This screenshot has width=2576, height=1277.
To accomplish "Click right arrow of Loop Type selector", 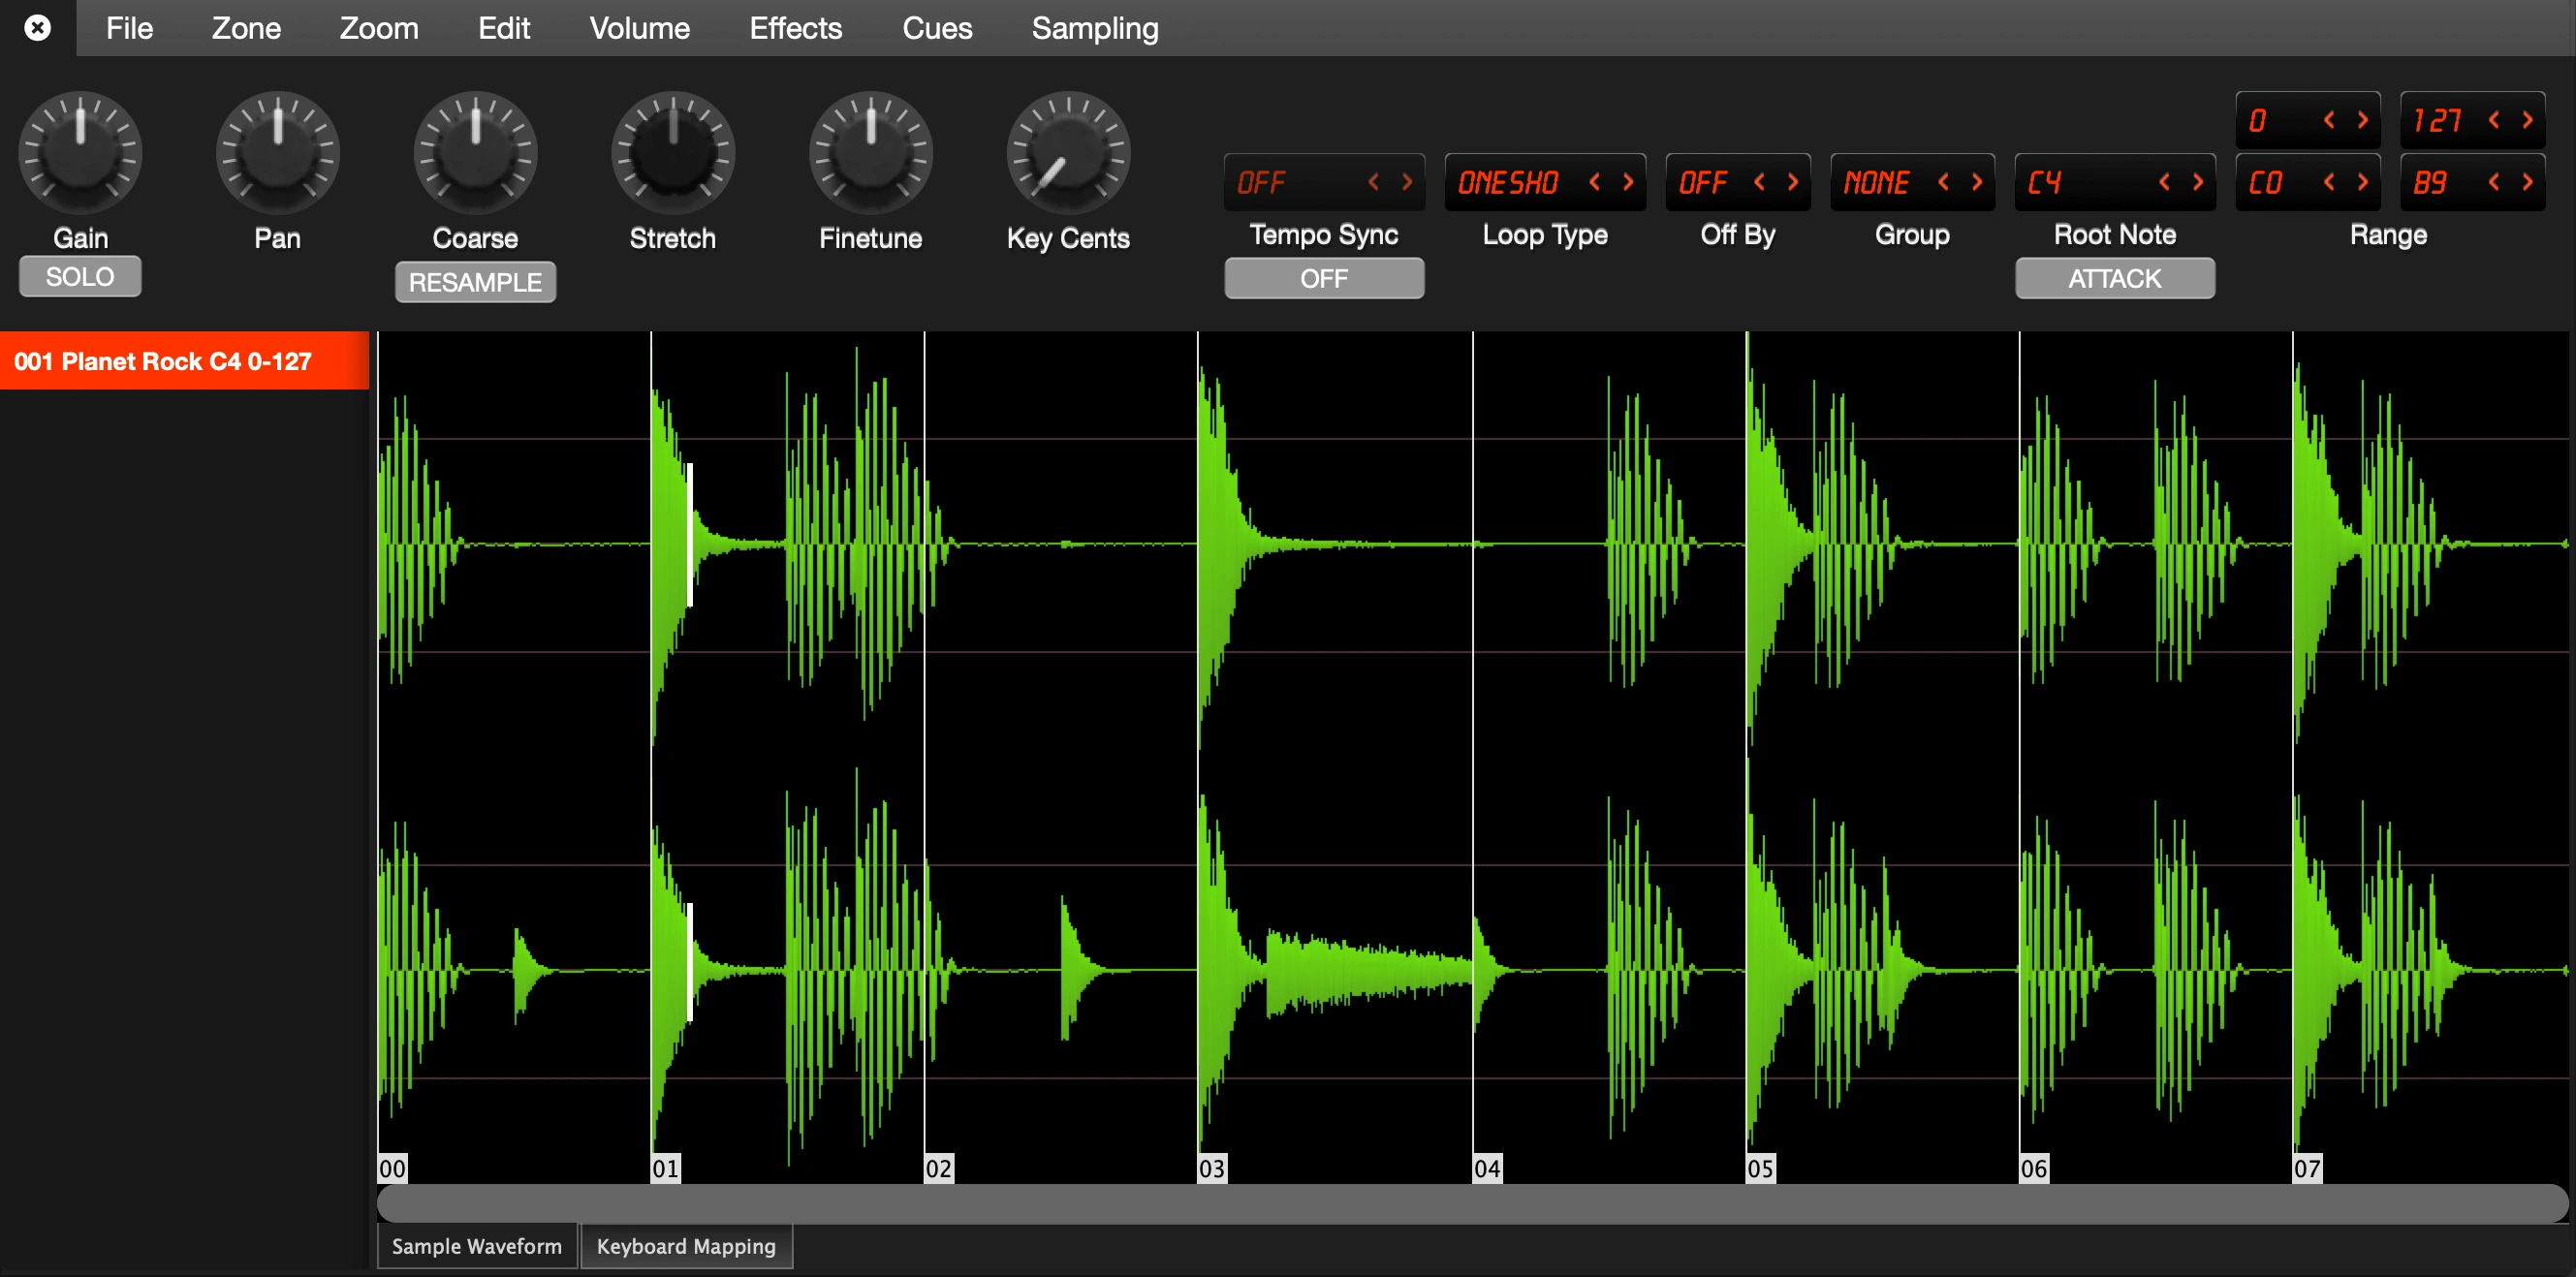I will pos(1628,182).
